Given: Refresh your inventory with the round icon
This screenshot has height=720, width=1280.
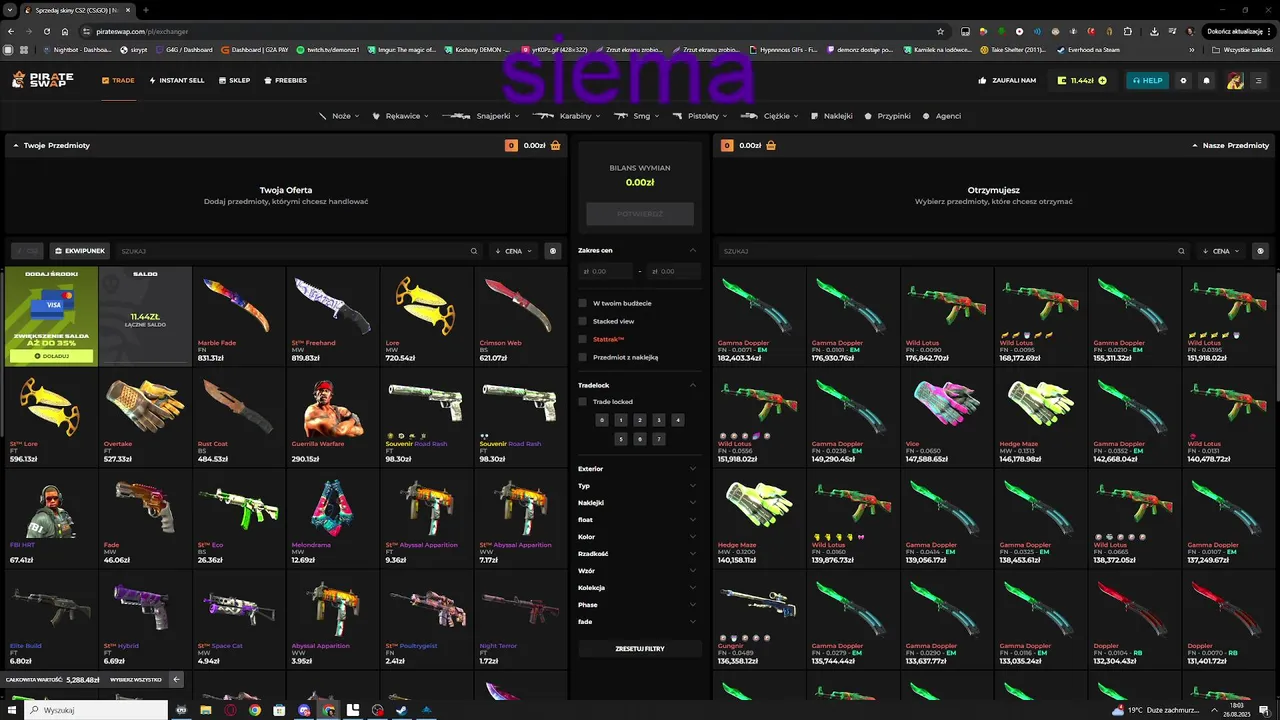Looking at the screenshot, I should point(553,251).
